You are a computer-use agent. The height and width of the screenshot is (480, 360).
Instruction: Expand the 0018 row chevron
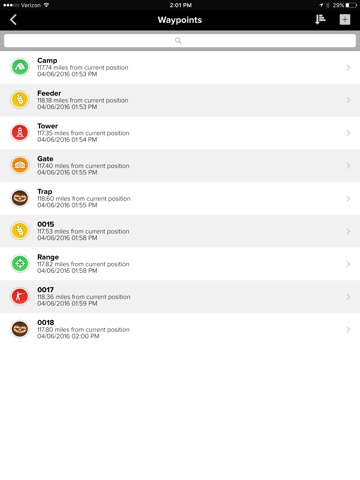point(348,330)
